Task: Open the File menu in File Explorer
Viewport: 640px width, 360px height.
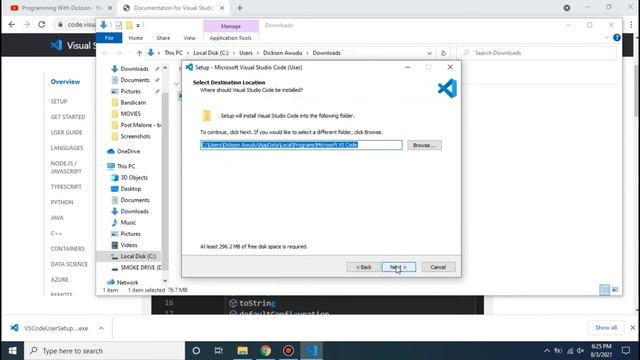Action: click(109, 38)
